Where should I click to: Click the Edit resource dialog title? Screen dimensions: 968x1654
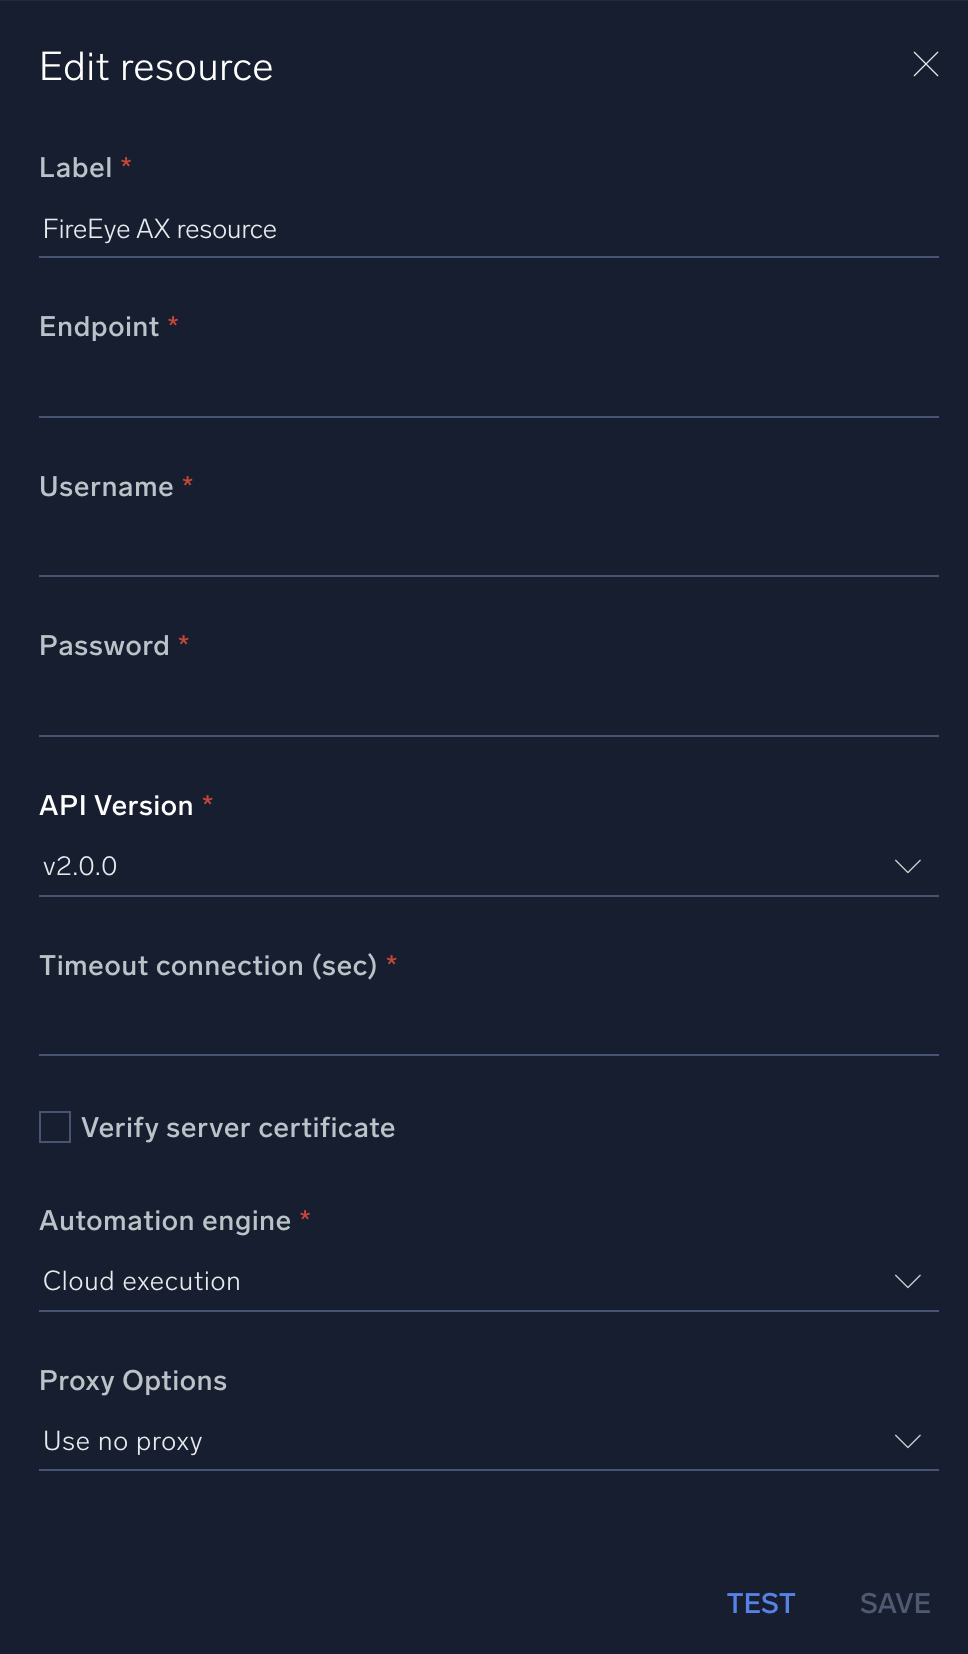156,66
